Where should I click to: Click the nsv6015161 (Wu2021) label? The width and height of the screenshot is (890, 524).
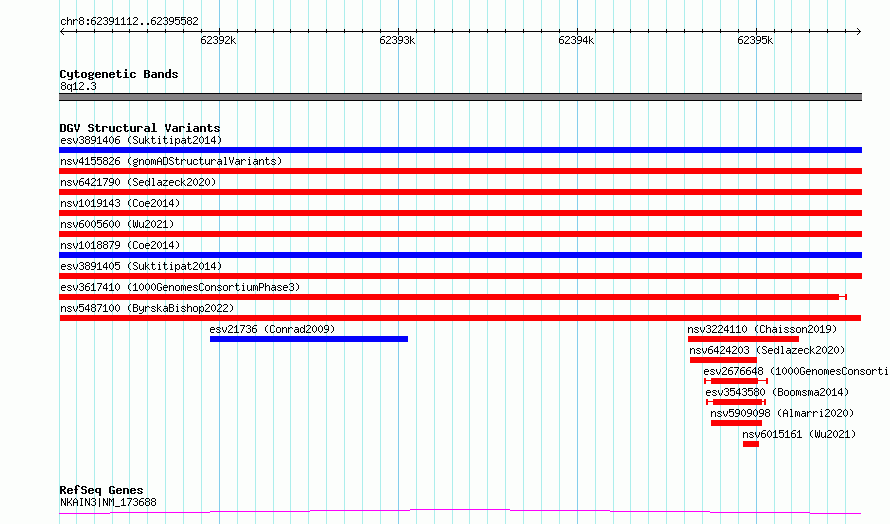pos(799,434)
